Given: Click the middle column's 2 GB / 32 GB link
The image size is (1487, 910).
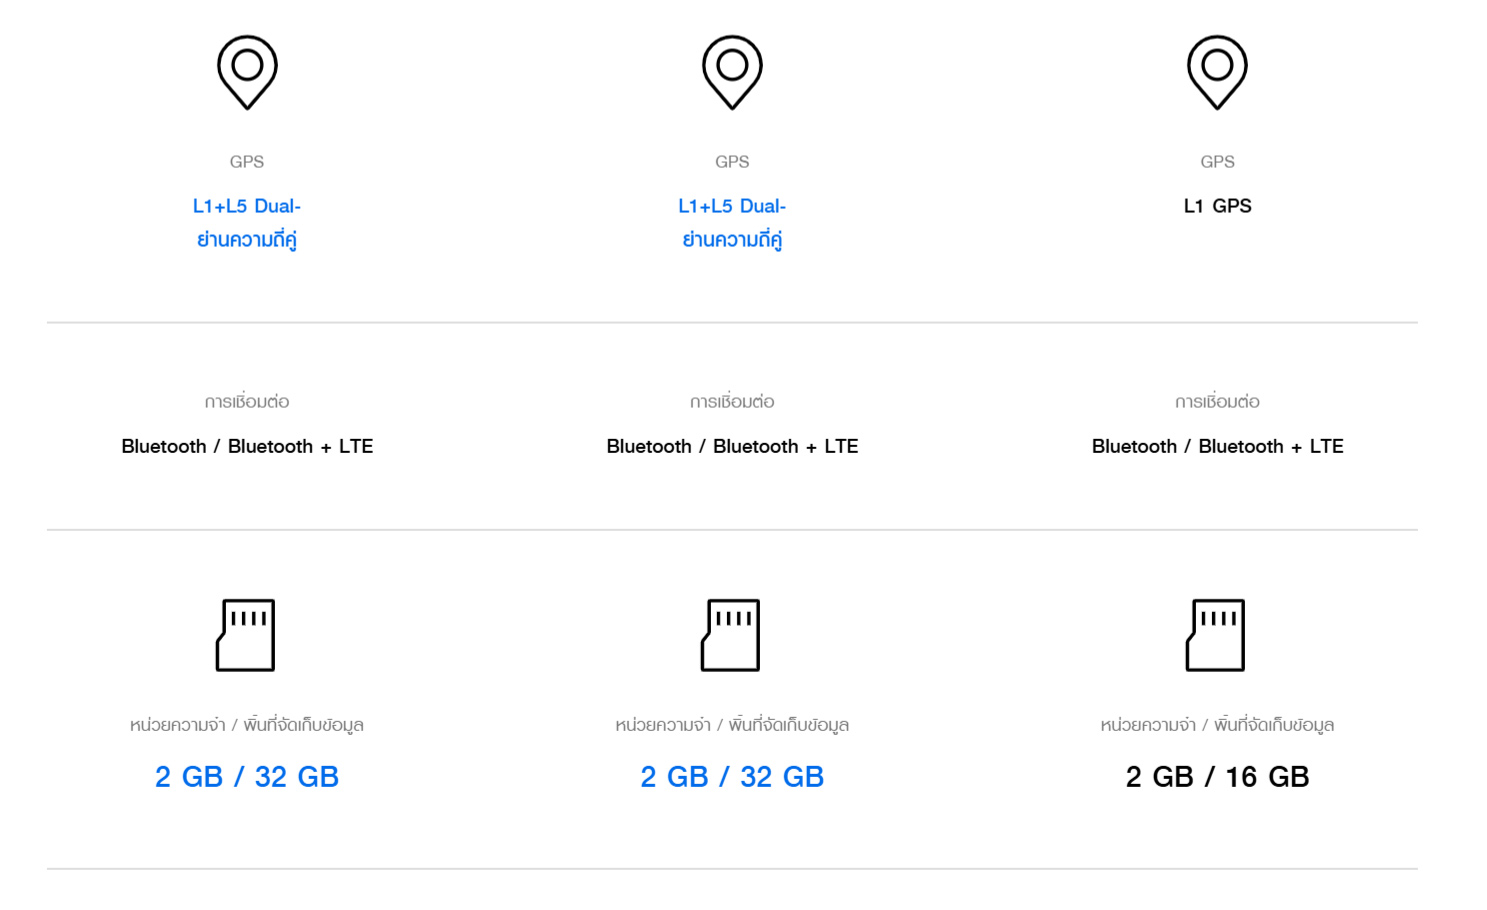Looking at the screenshot, I should [x=732, y=777].
